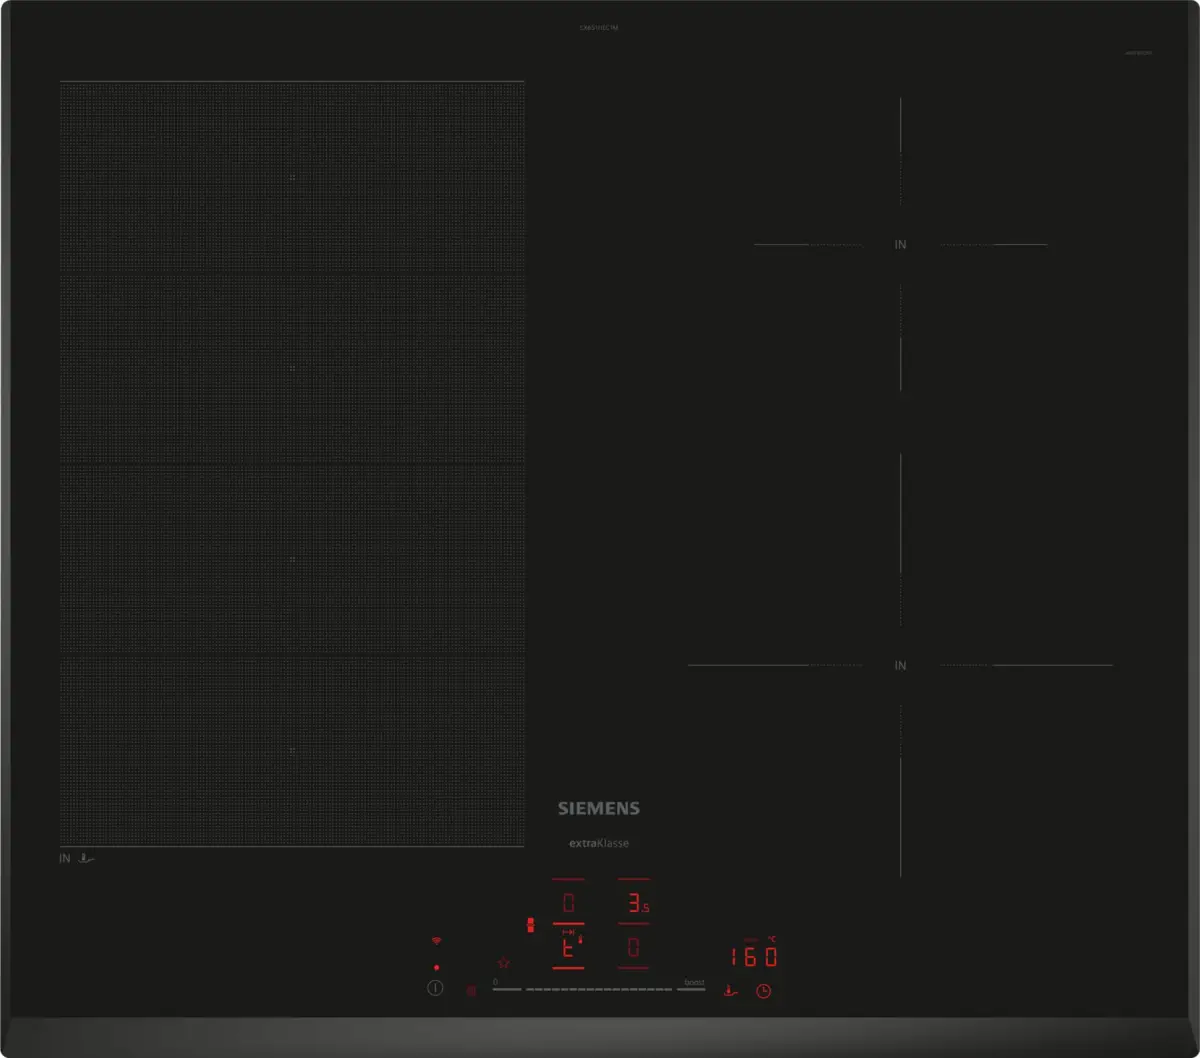The image size is (1200, 1058).
Task: Select the top-left zone display showing 0
Action: point(568,904)
